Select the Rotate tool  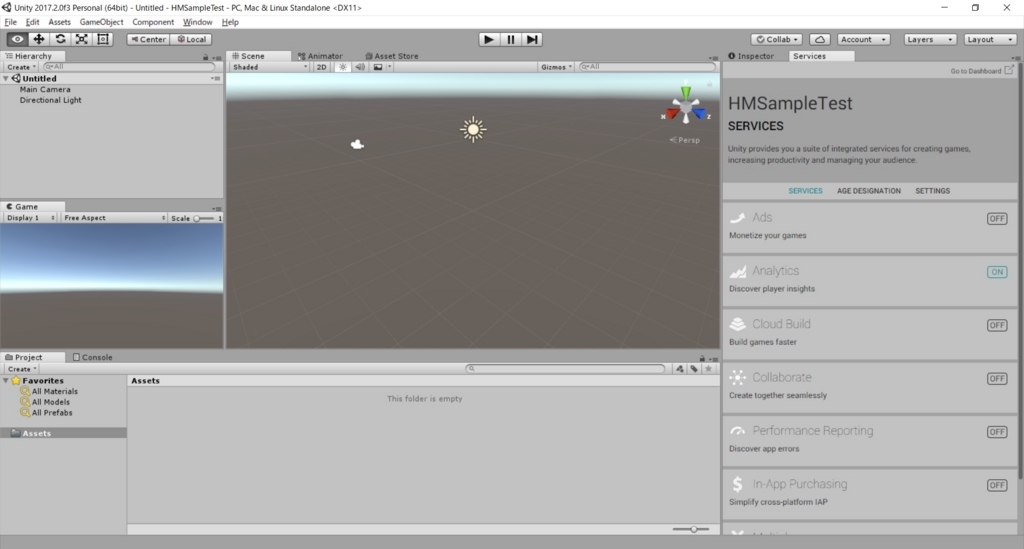point(60,39)
